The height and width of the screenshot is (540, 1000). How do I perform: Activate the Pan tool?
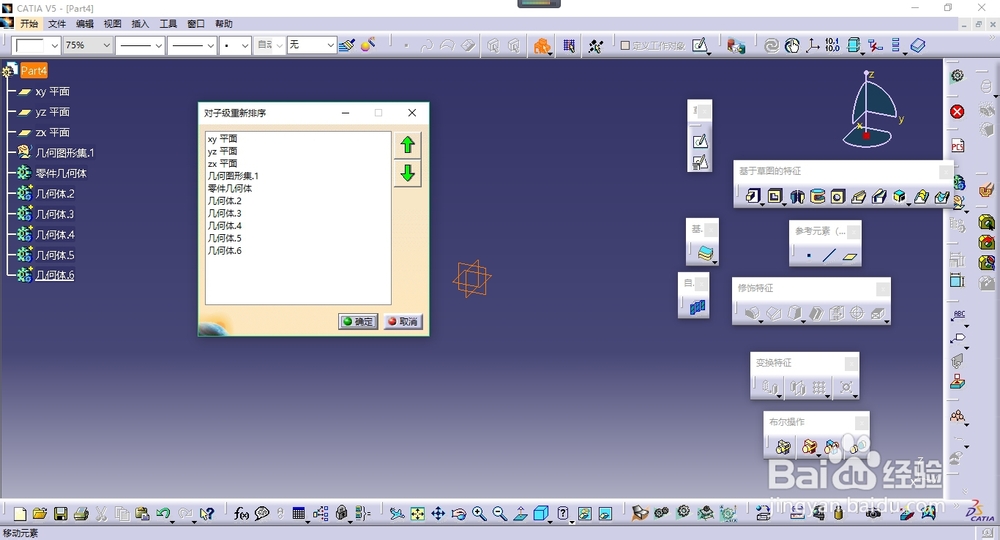438,514
